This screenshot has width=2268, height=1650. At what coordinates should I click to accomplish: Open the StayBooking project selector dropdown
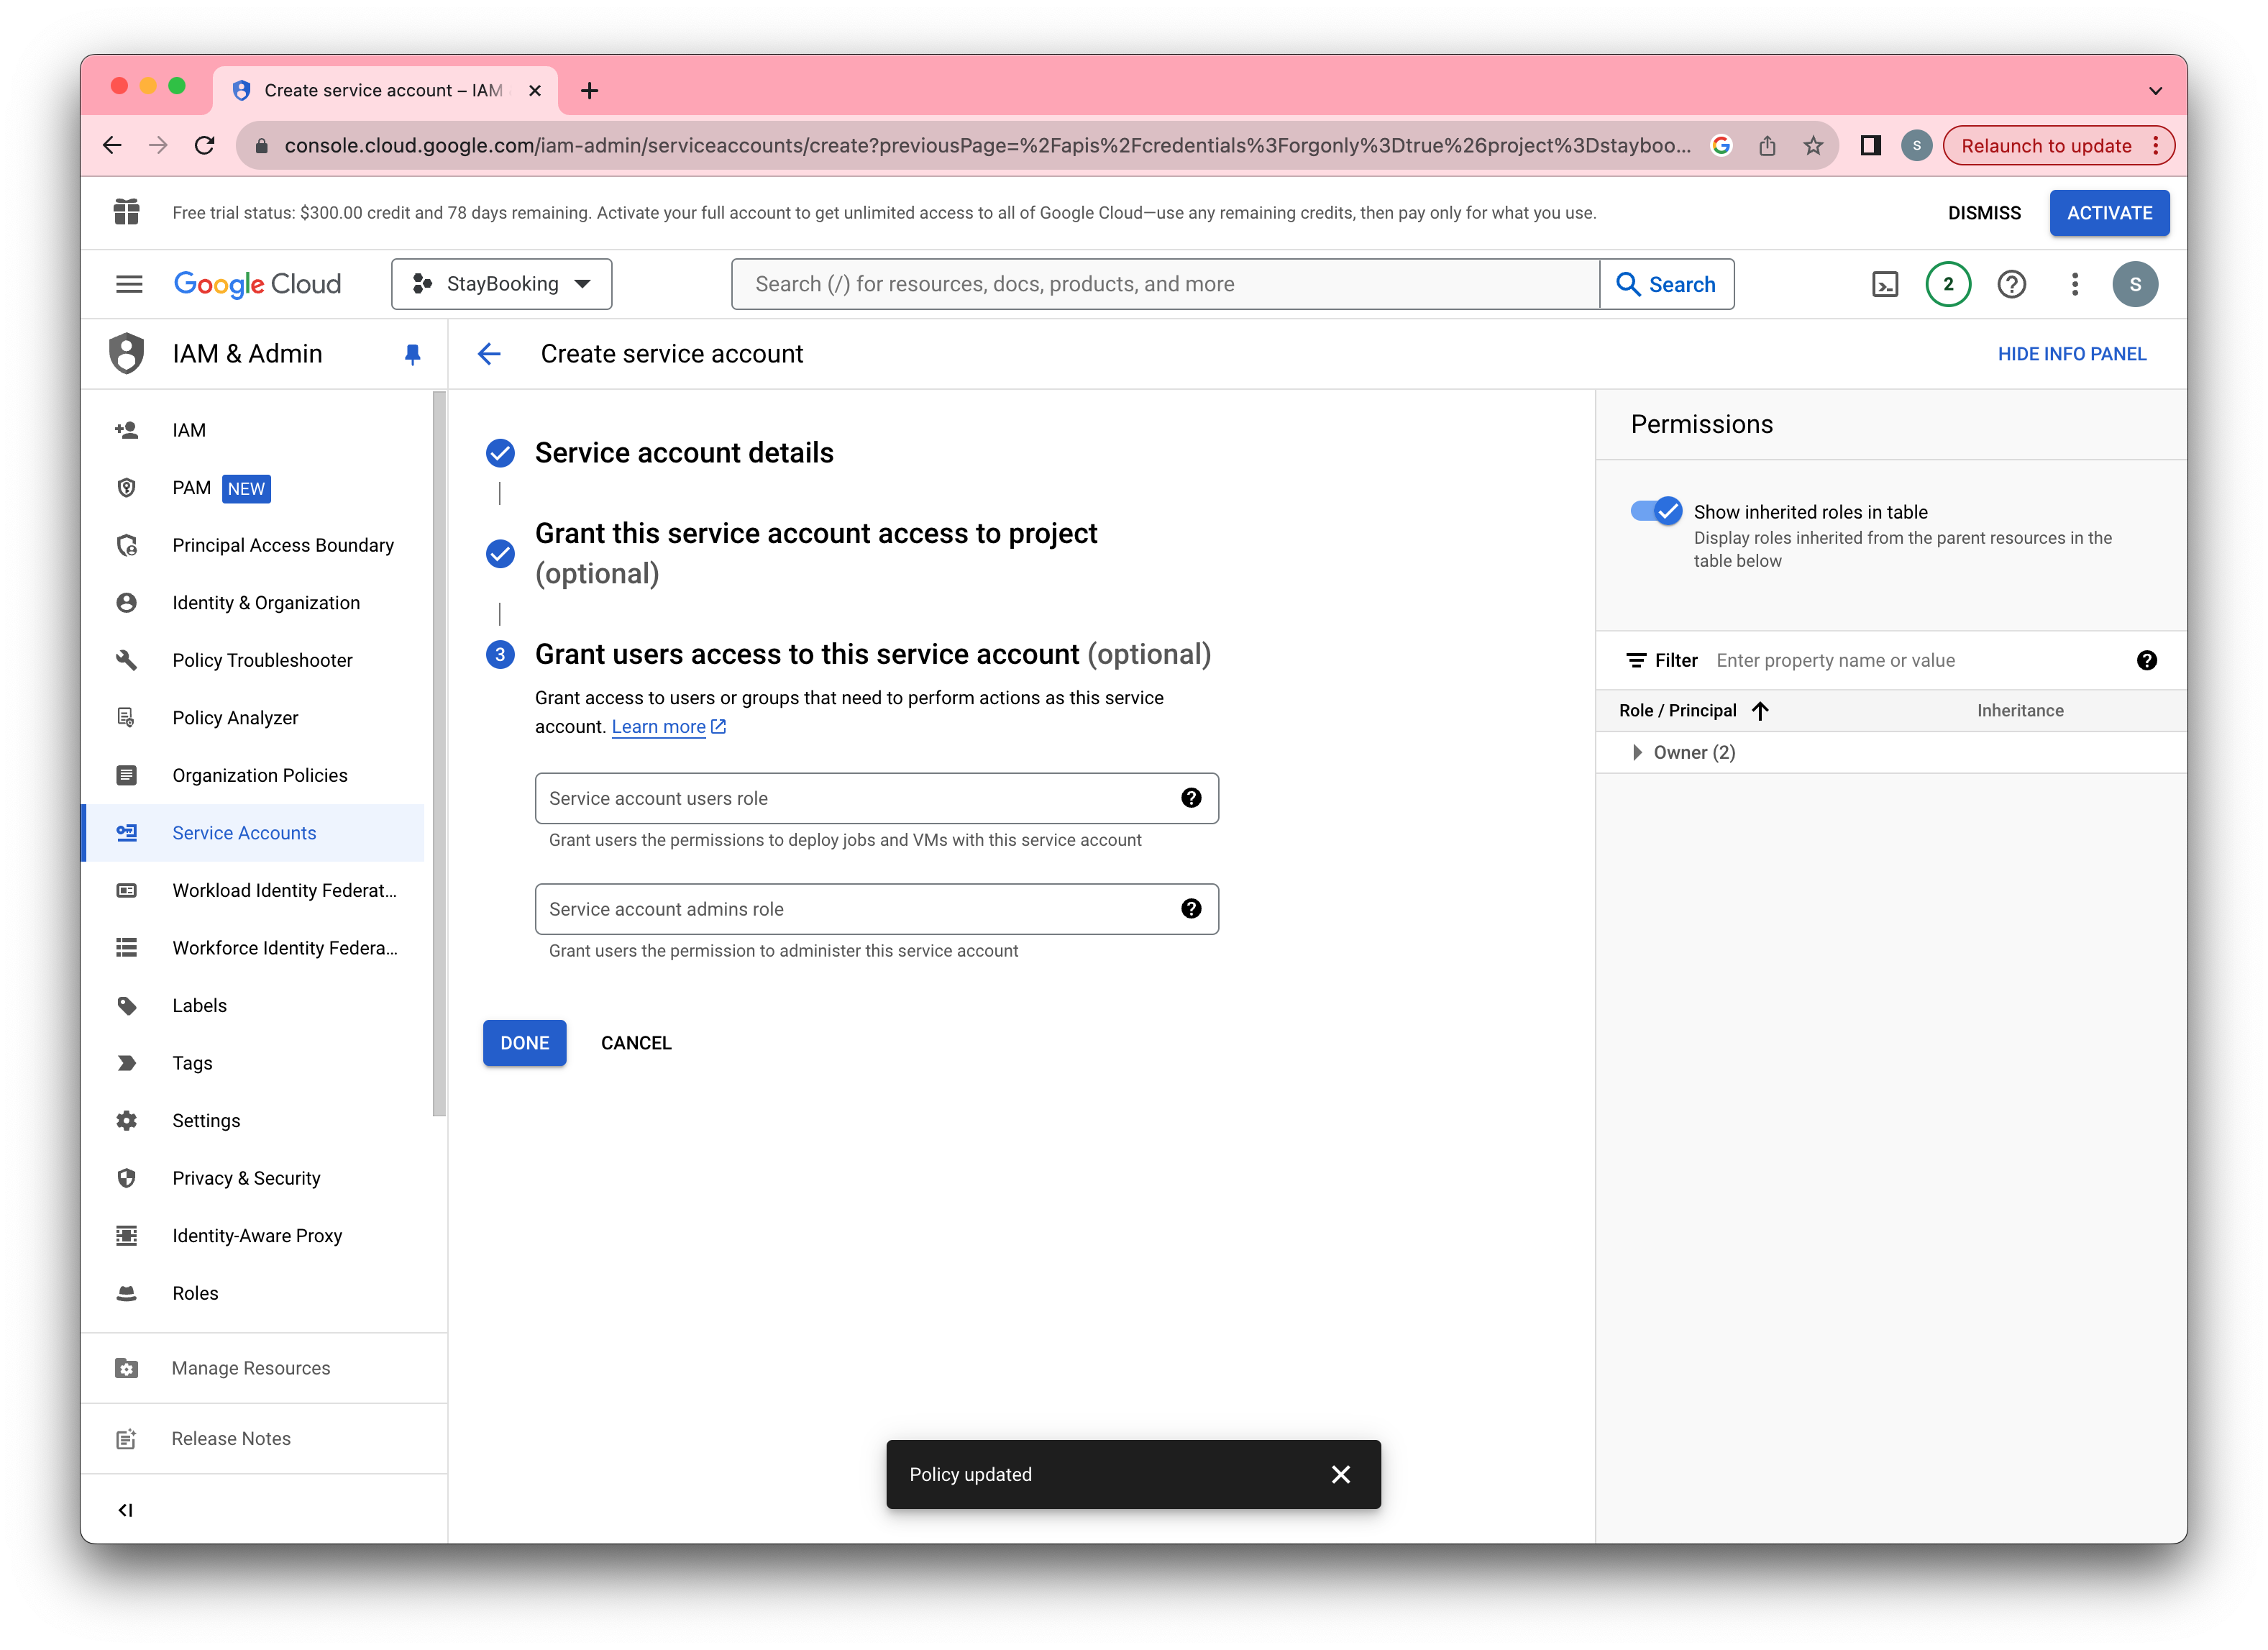pos(501,285)
